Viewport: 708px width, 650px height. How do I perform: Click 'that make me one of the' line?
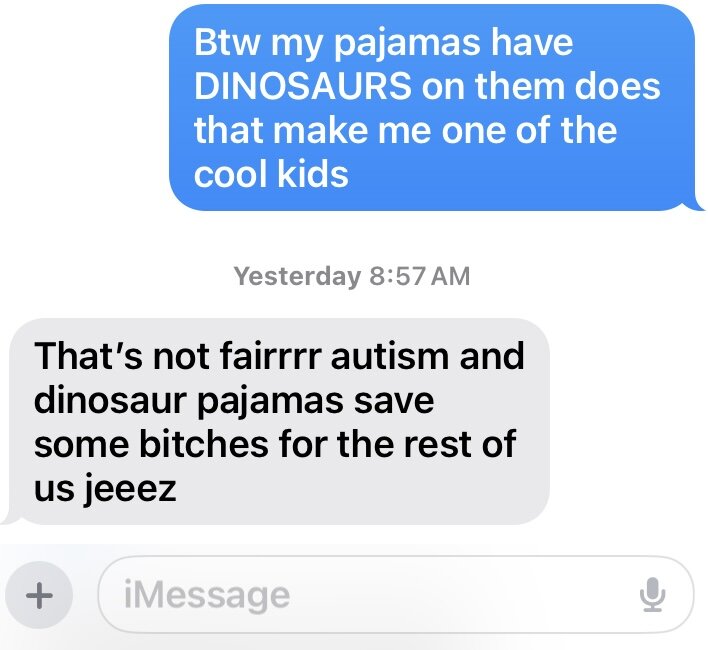[405, 130]
